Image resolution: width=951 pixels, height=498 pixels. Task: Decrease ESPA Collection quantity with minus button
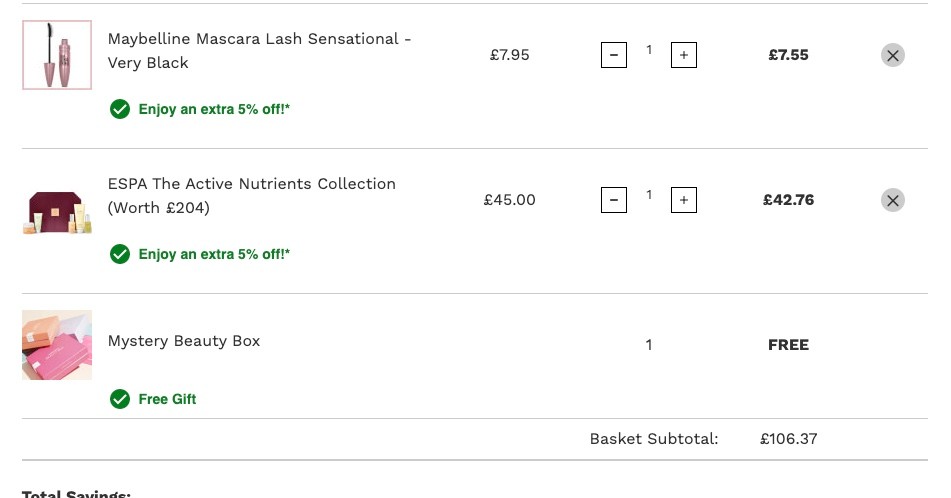(614, 200)
